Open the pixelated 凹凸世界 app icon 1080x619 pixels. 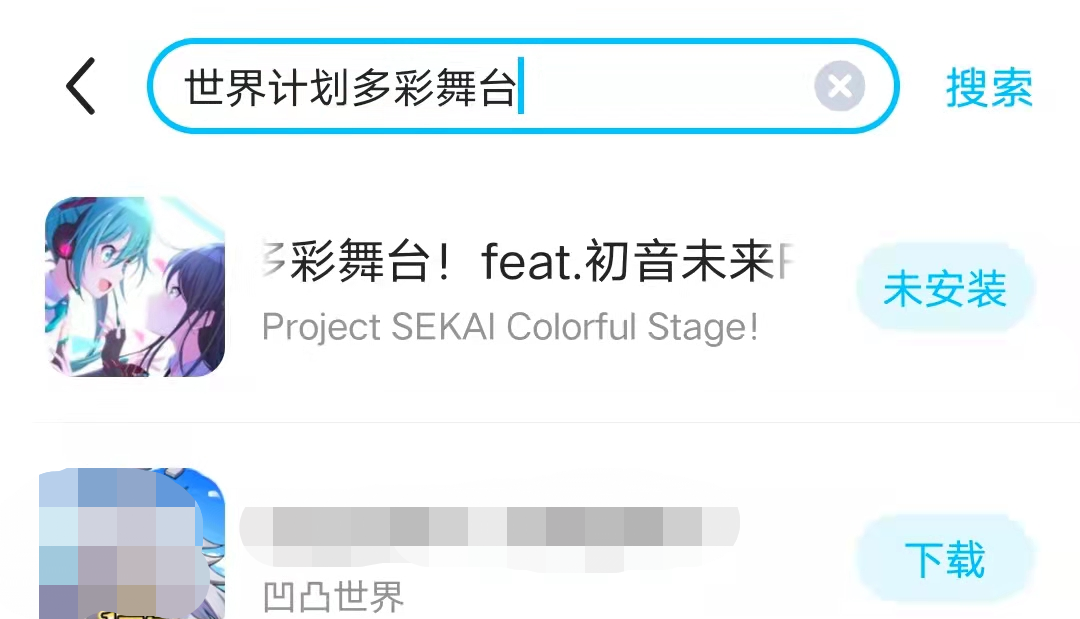point(132,545)
